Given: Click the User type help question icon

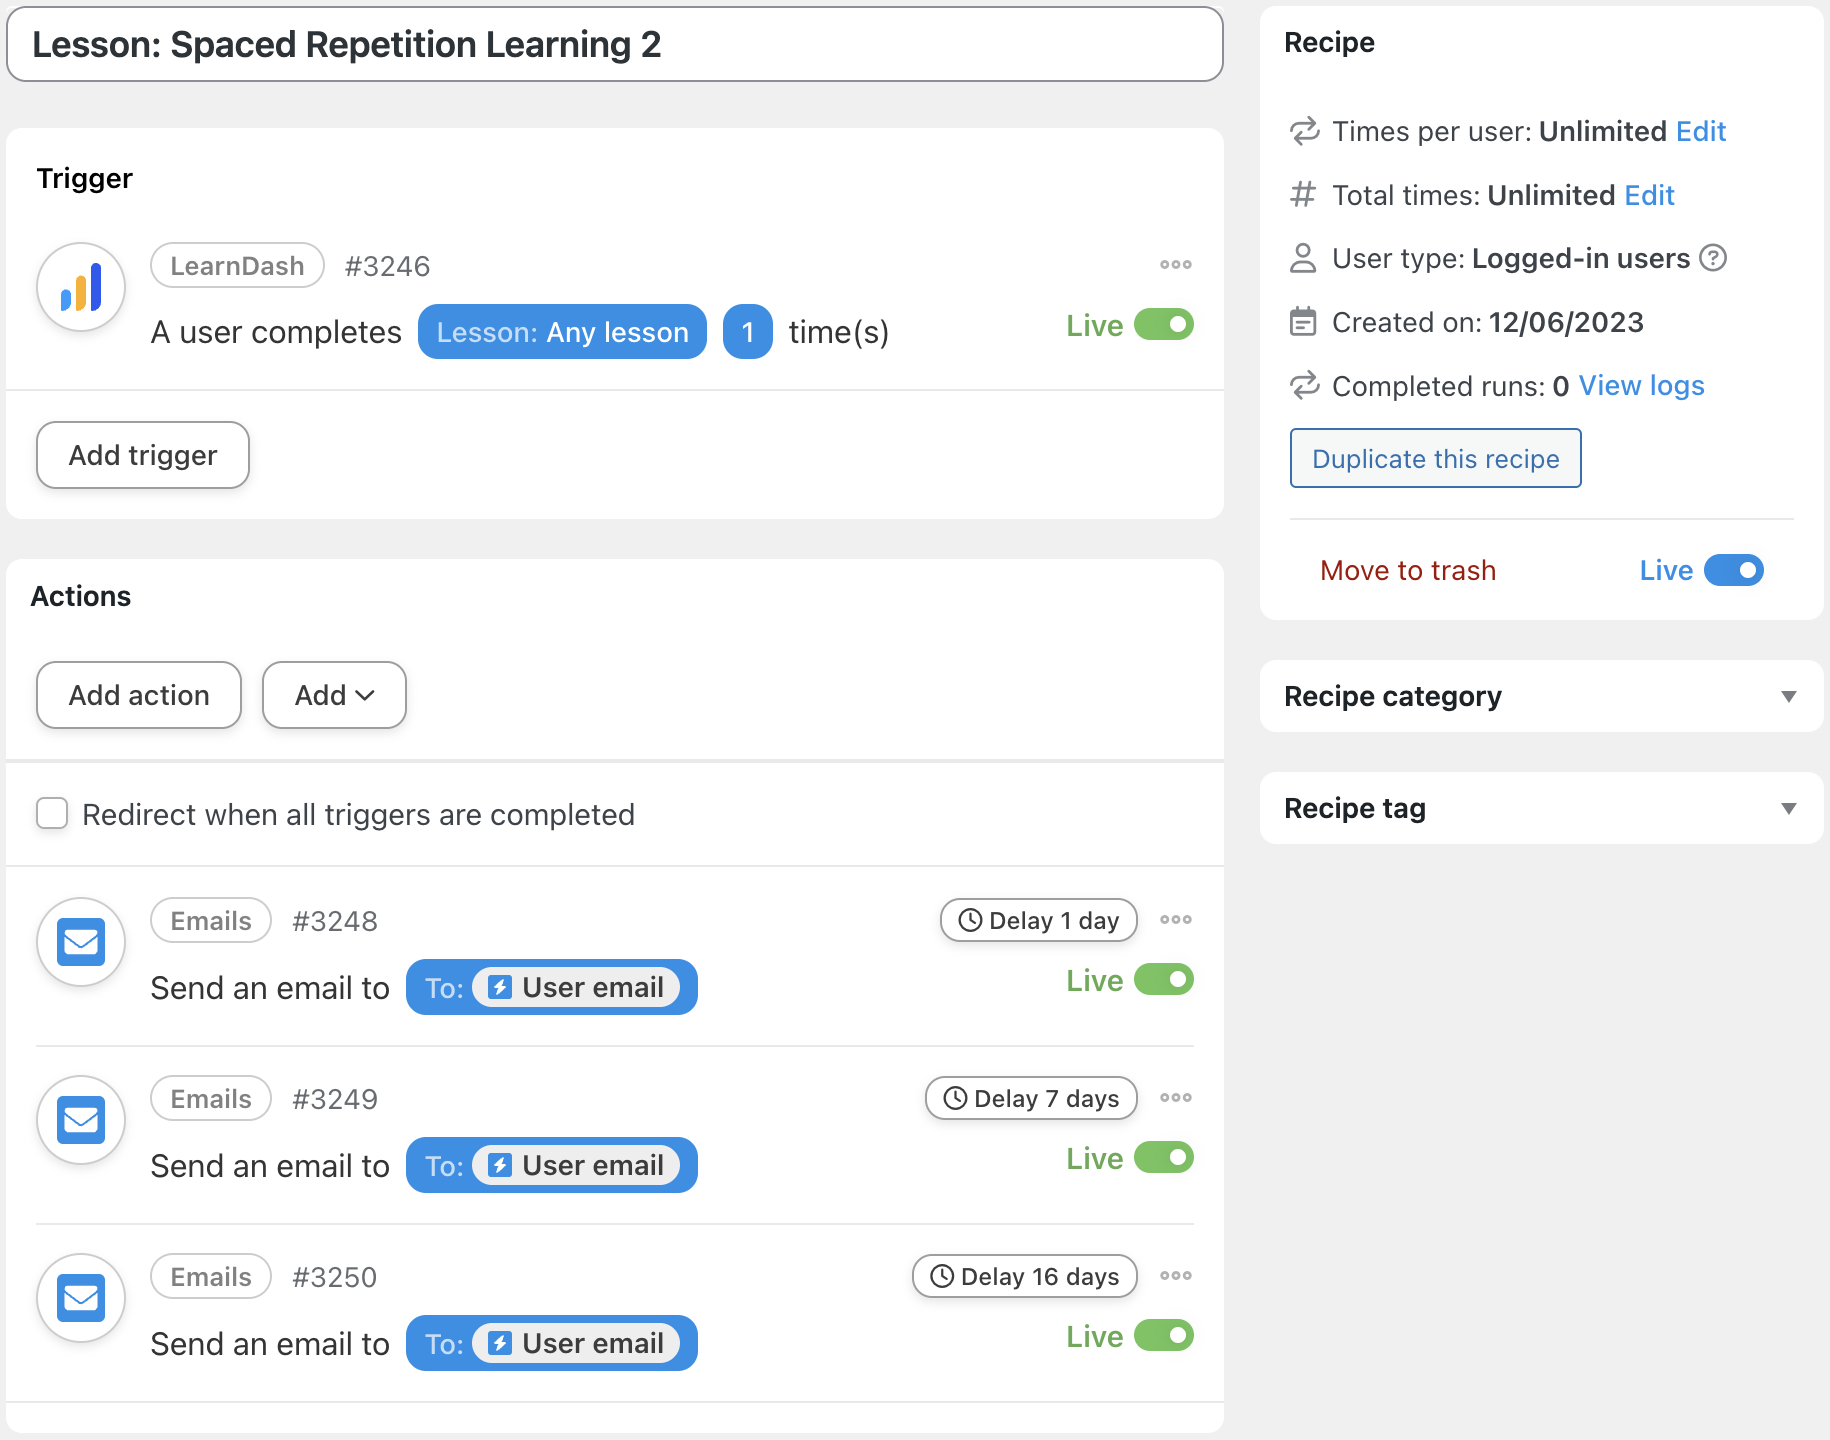Looking at the screenshot, I should pyautogui.click(x=1713, y=258).
